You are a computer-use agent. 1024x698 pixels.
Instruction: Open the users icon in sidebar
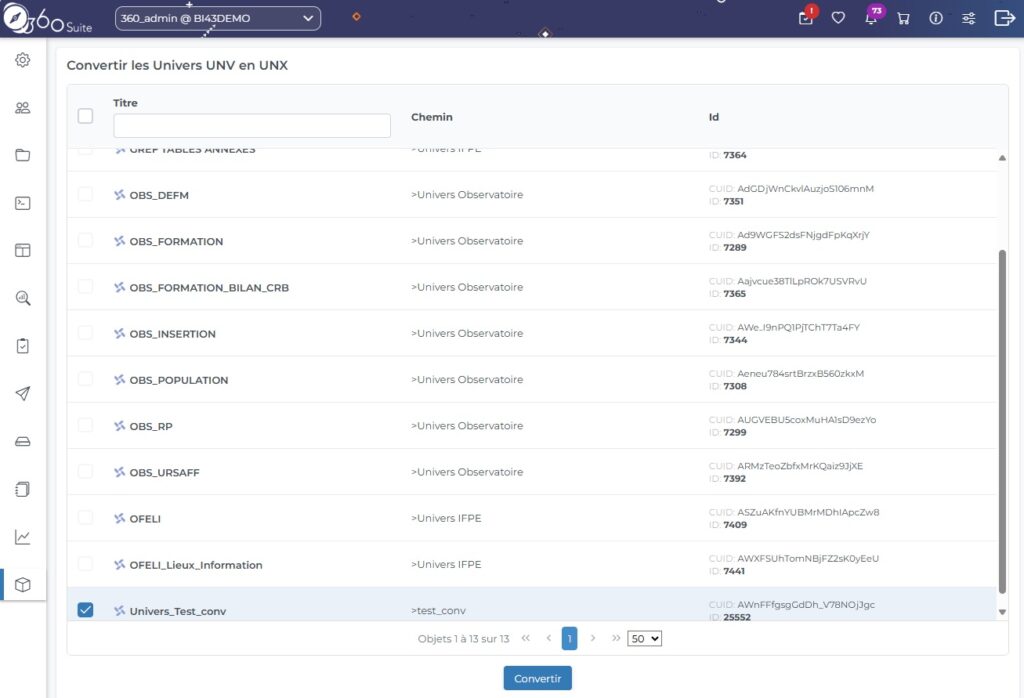[x=22, y=108]
